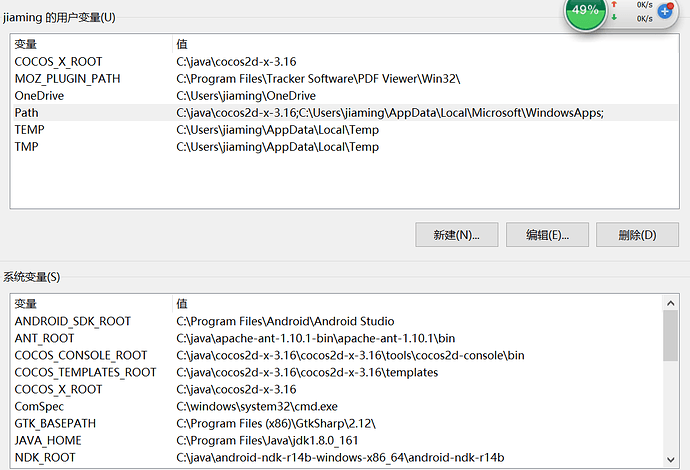Click the system variables scroll down arrow

coord(670,459)
